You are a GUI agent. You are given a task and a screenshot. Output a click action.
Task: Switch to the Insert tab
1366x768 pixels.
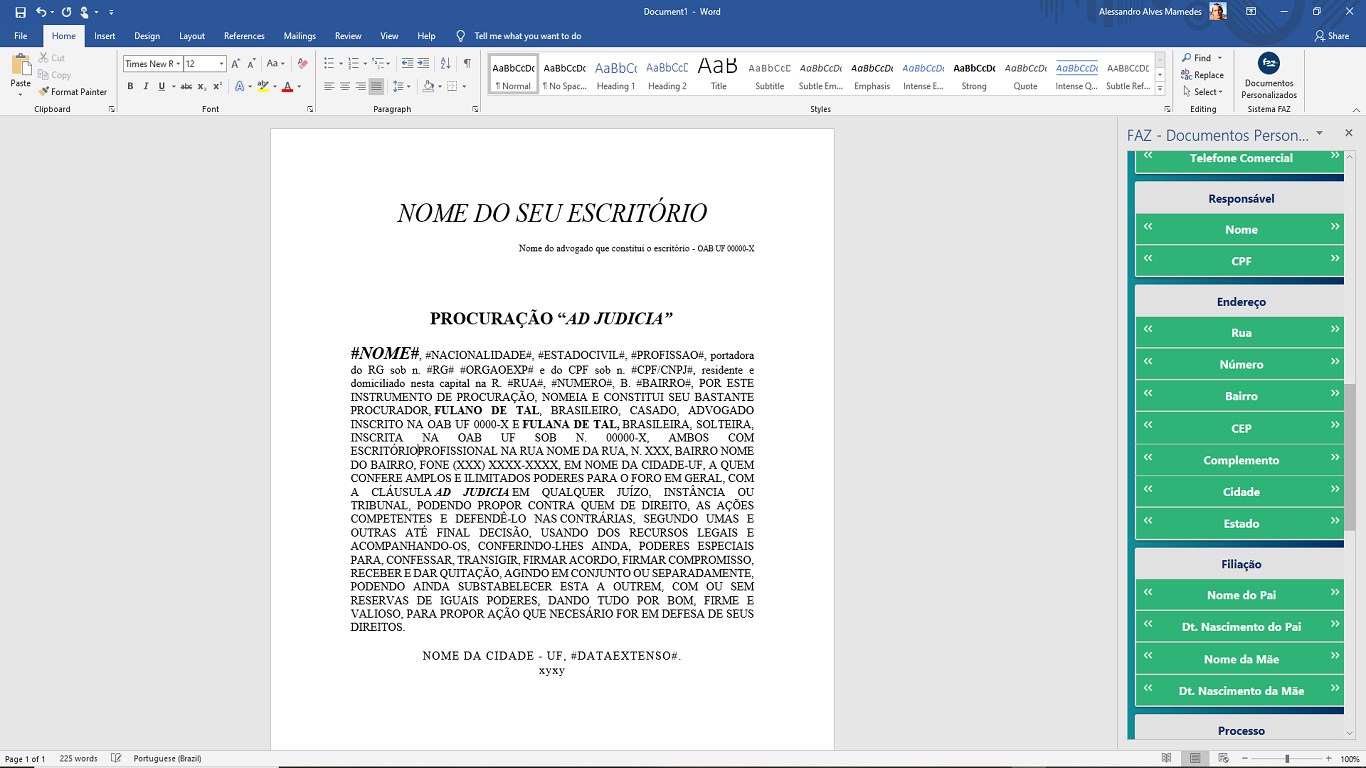104,36
